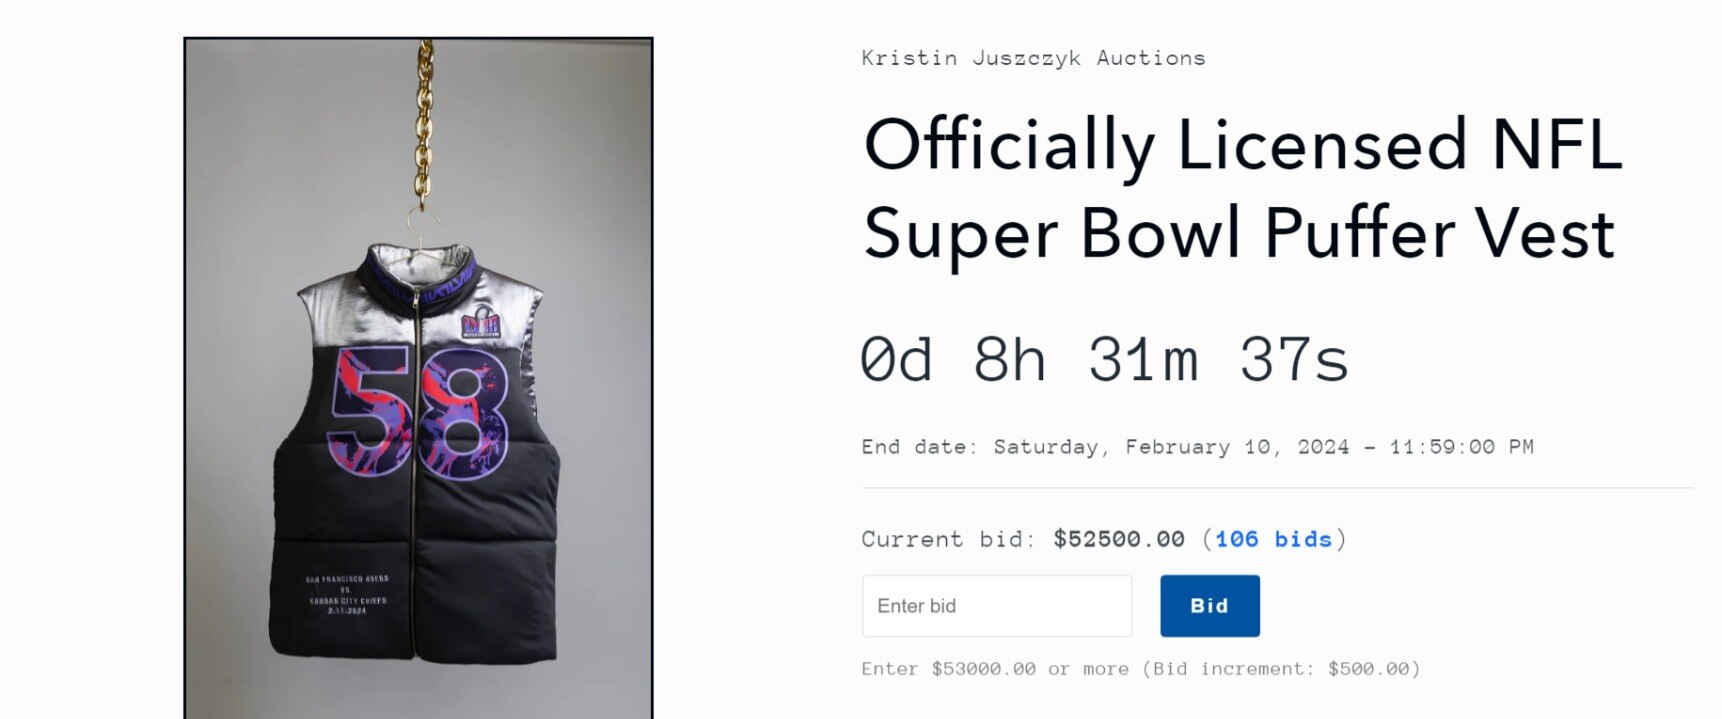Click inside the Enter bid field
This screenshot has height=719, width=1722.
click(x=996, y=605)
